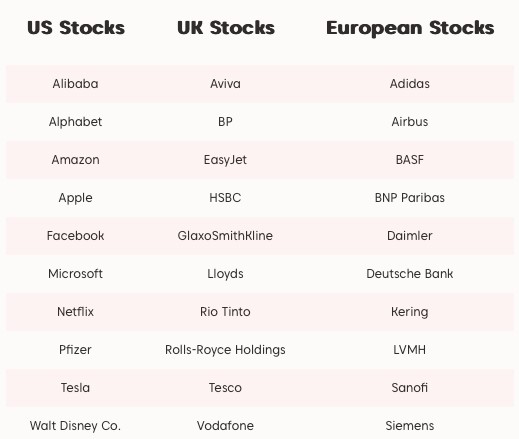519x439 pixels.
Task: Open the Vodafone stock entry
Action: point(225,426)
